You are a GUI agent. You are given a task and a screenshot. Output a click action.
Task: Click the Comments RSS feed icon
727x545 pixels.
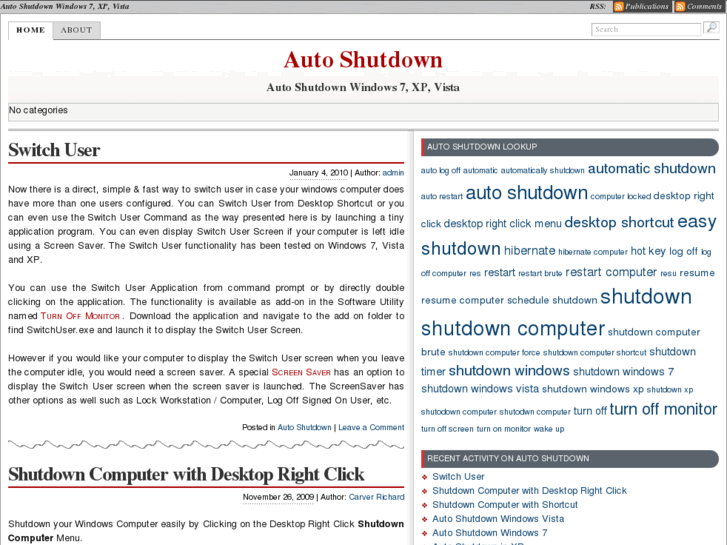pos(680,6)
